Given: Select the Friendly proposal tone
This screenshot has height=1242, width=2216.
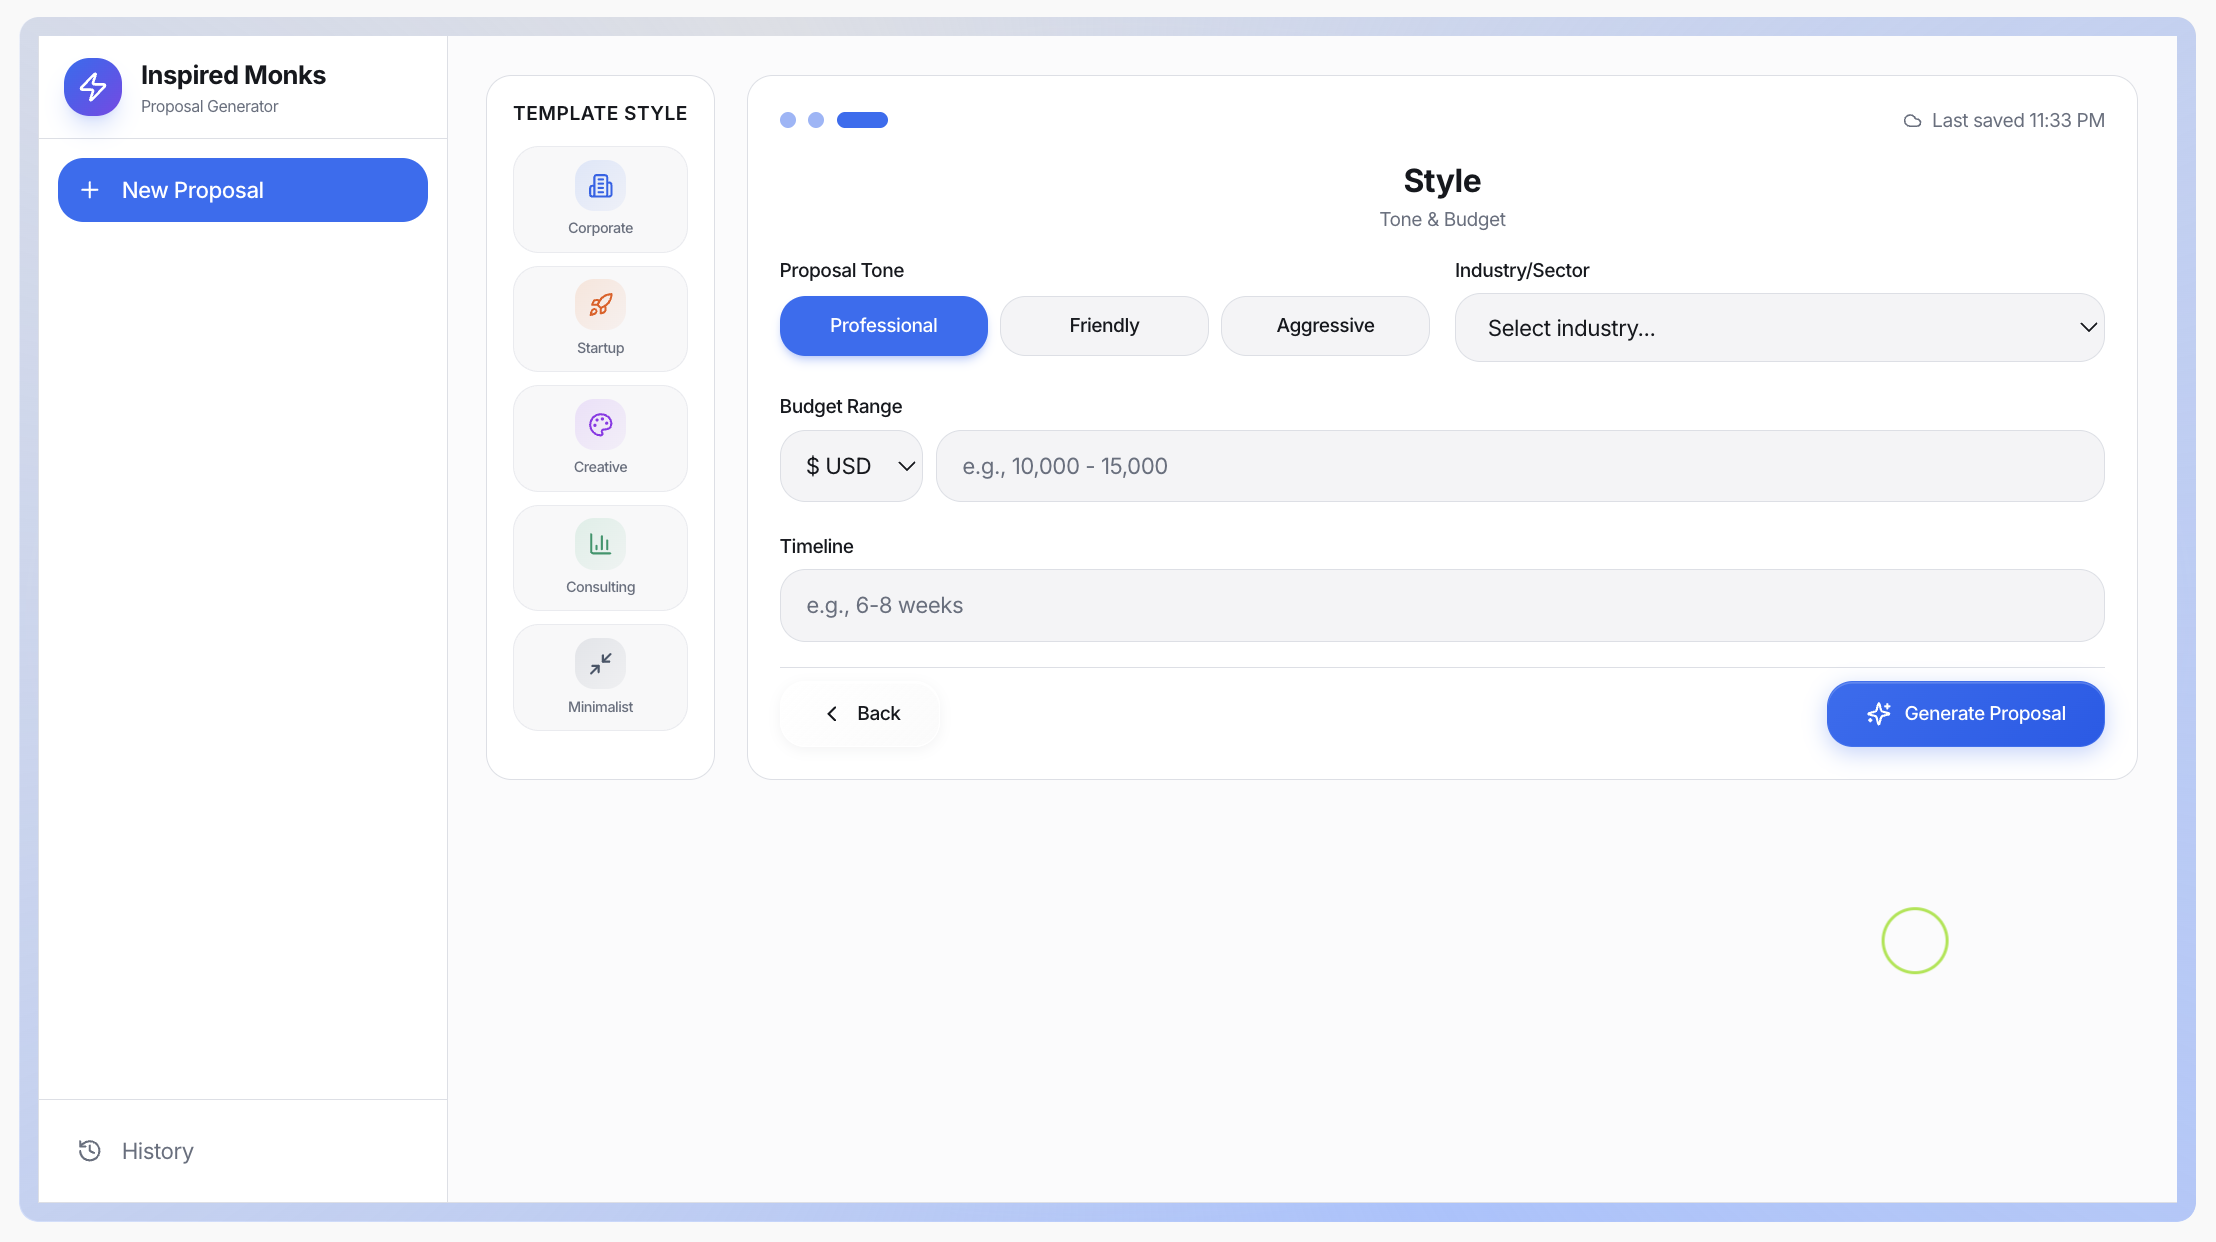Looking at the screenshot, I should click(1104, 325).
